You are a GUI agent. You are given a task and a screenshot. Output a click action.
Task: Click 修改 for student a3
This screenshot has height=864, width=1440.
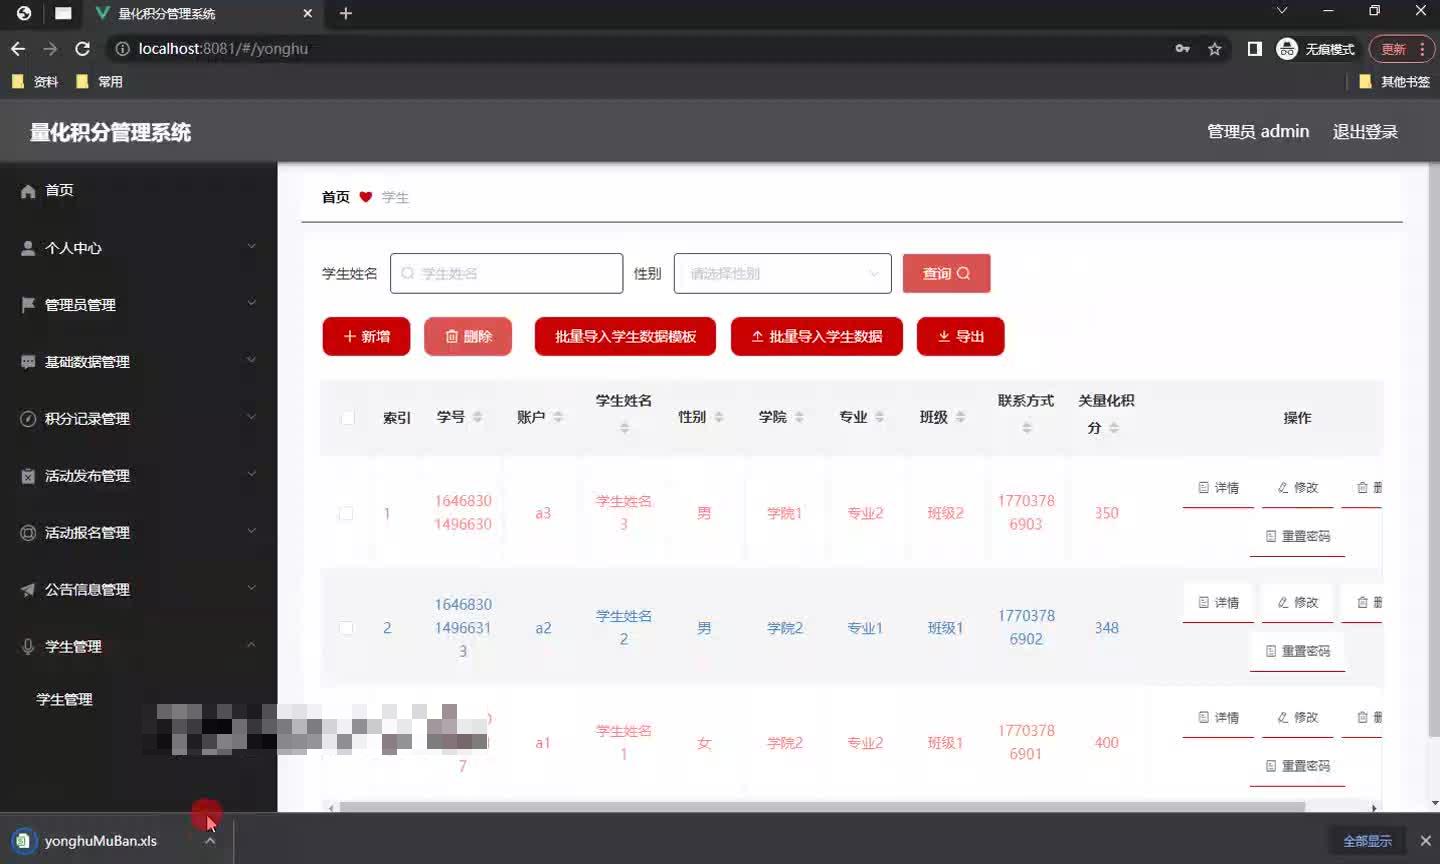(x=1298, y=488)
